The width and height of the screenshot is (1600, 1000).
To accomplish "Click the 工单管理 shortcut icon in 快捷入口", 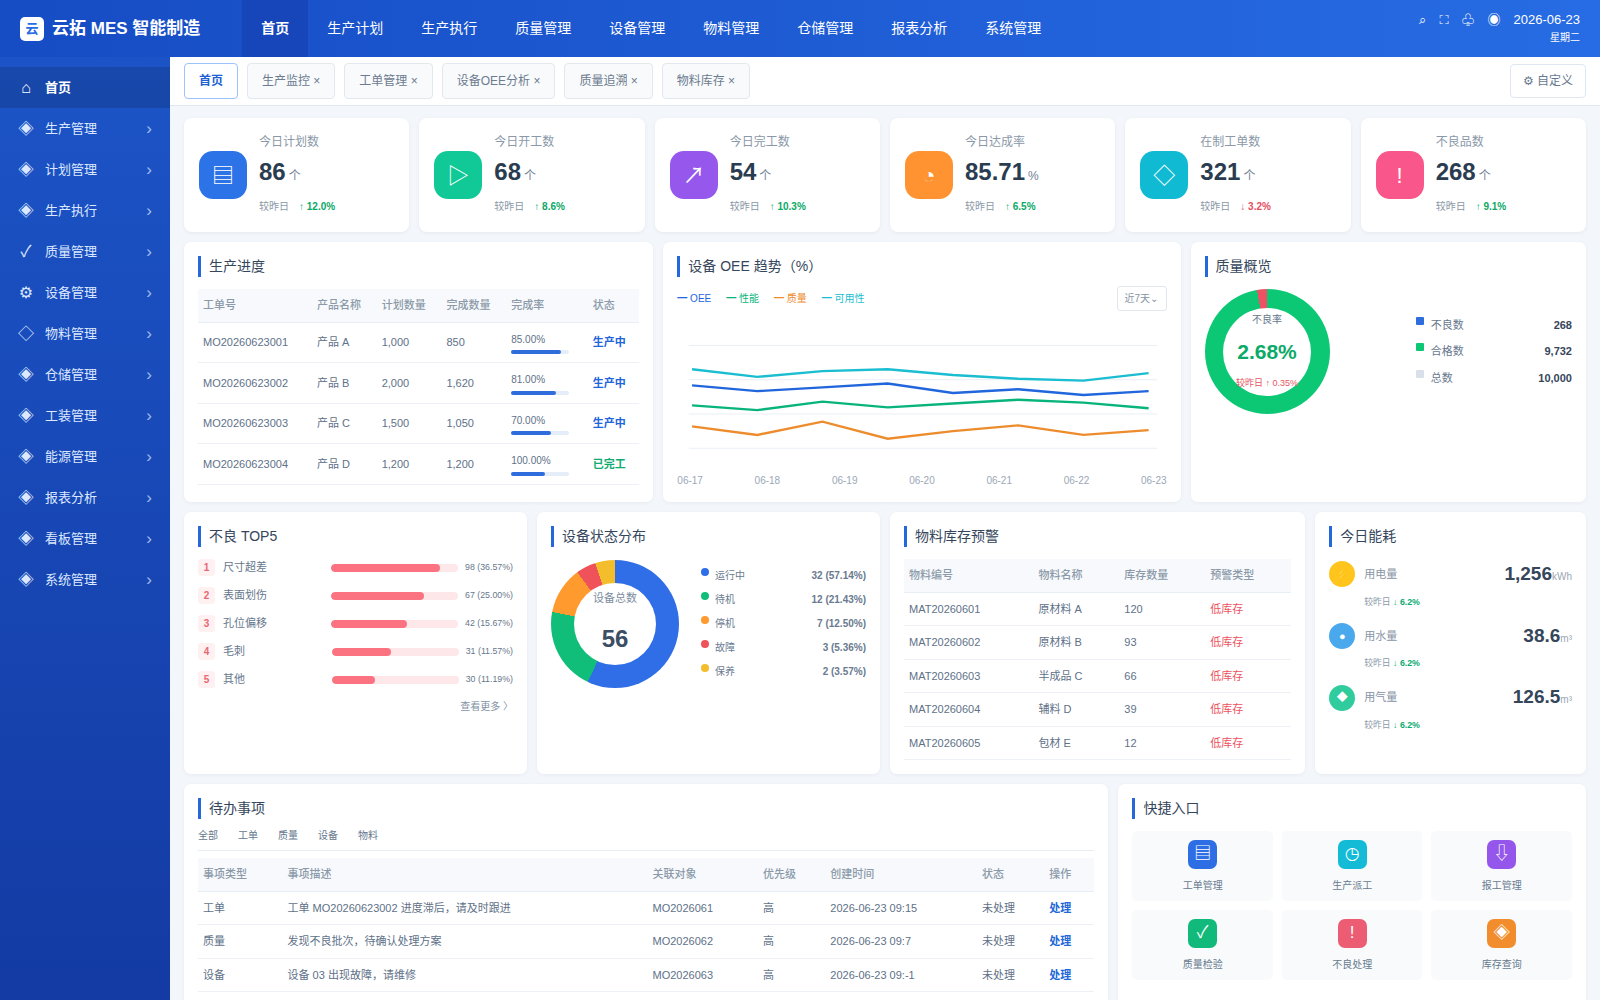I will click(x=1202, y=854).
